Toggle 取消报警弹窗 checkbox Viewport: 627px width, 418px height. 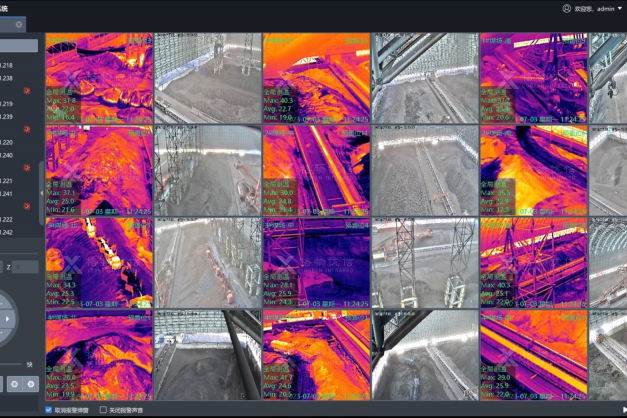tap(50, 409)
